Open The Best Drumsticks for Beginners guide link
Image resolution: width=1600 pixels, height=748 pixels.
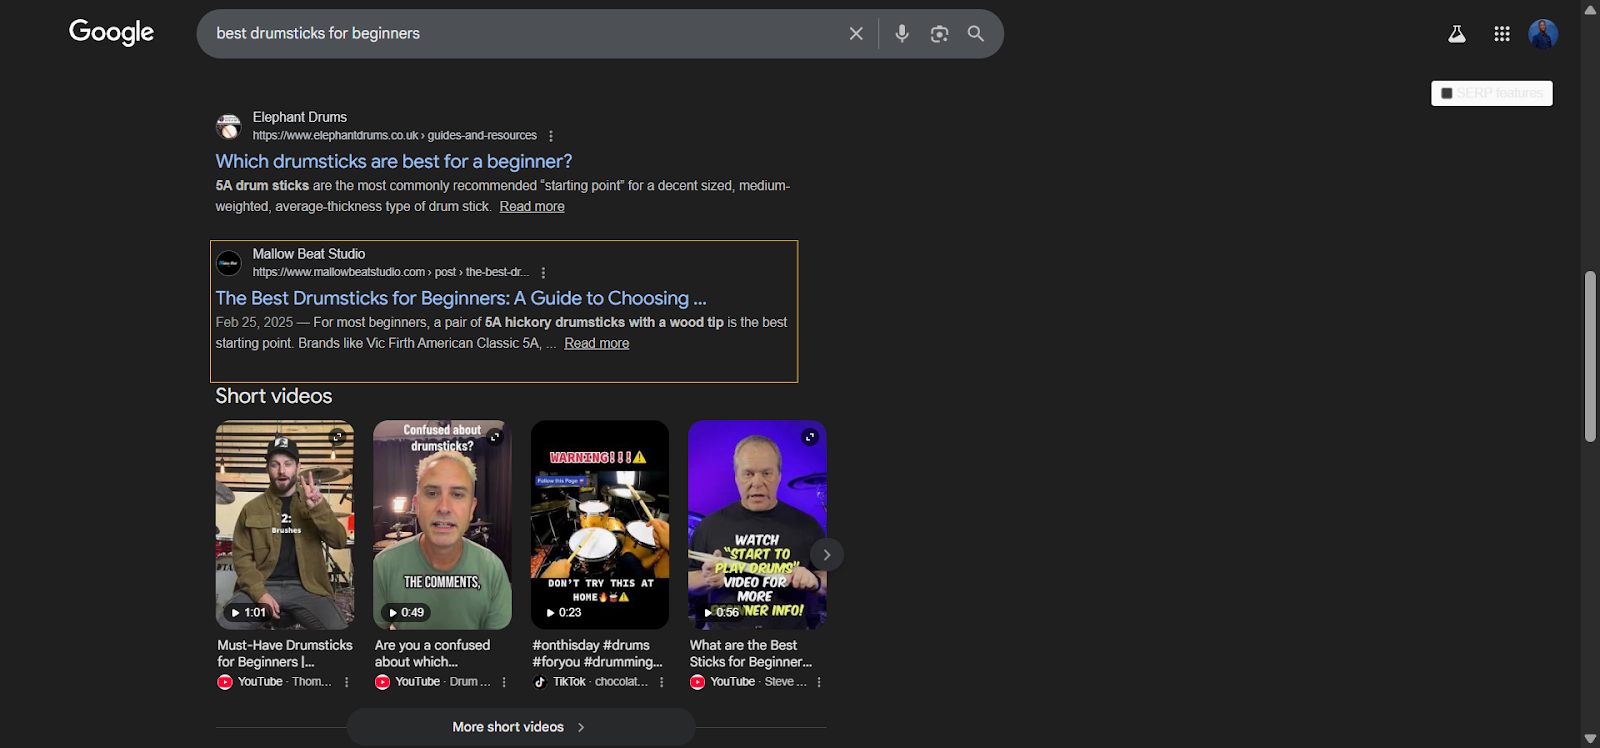point(461,298)
